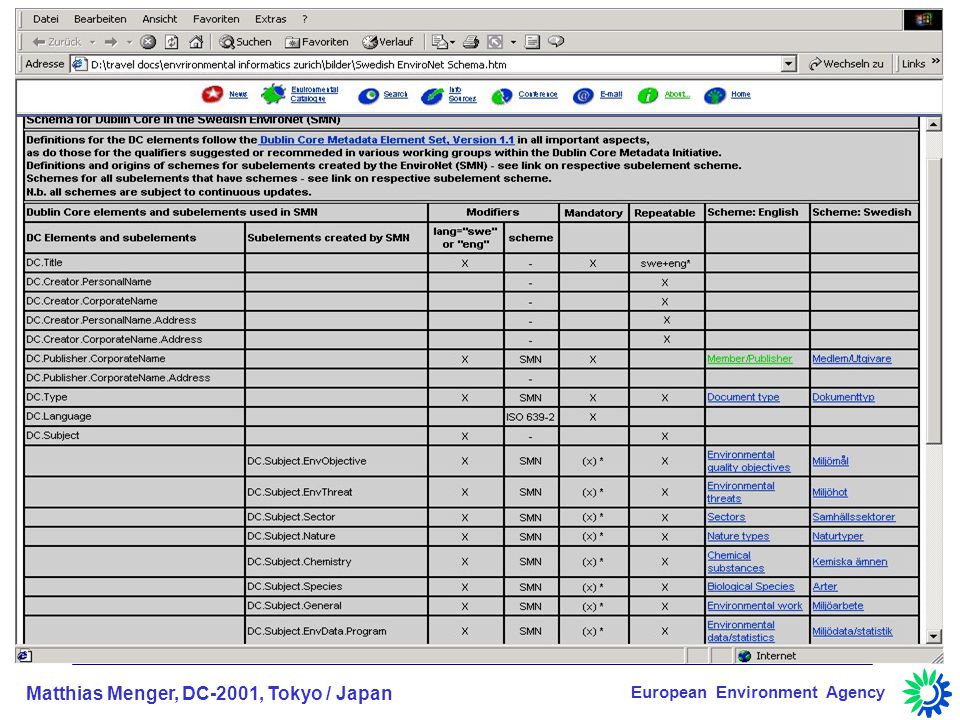Screen dimensions: 960x720
Task: Click the DC.Subject.Chemistry cell
Action: (x=336, y=561)
